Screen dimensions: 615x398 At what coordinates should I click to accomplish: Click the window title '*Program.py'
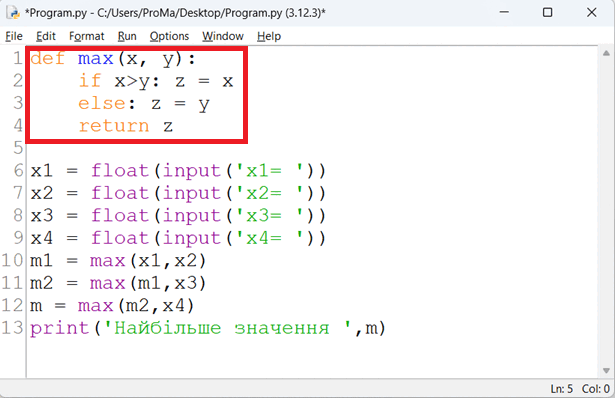click(56, 13)
